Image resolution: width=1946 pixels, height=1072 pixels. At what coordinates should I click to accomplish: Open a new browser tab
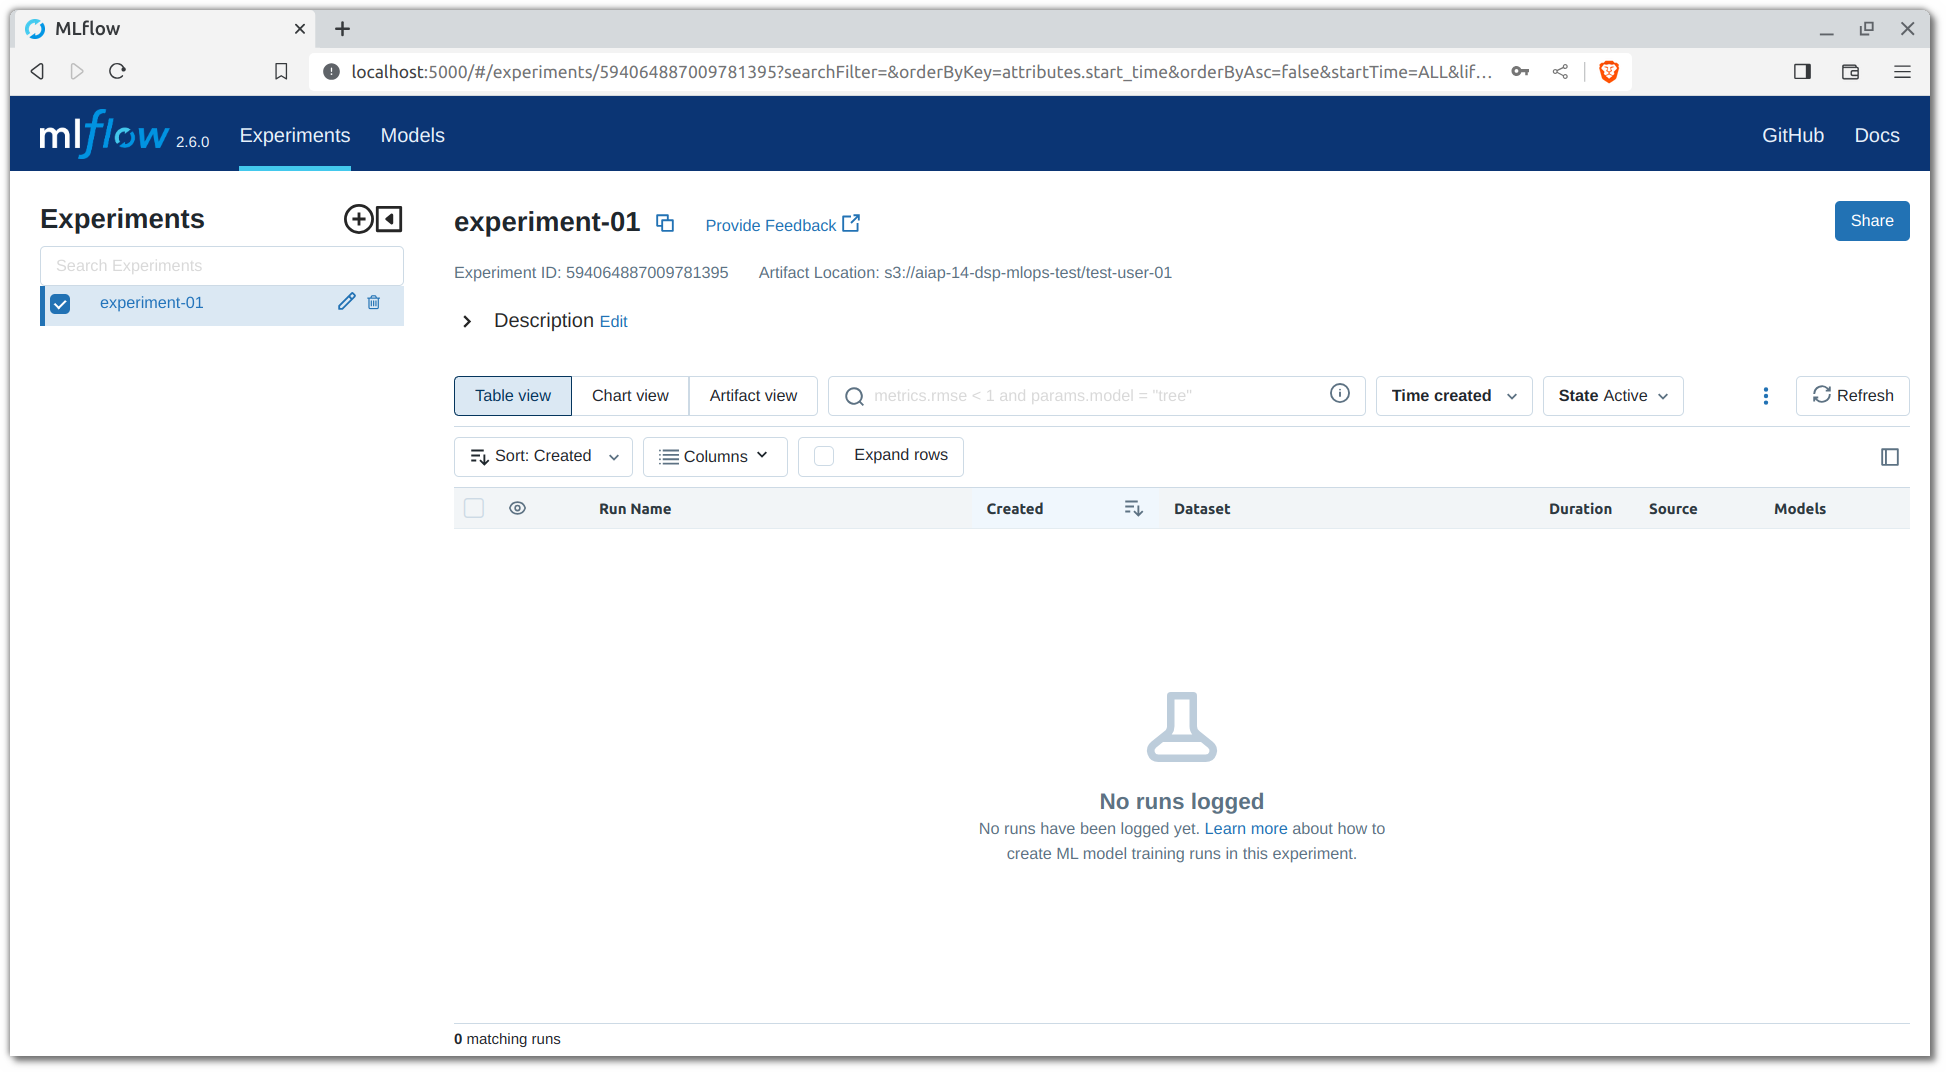[342, 29]
